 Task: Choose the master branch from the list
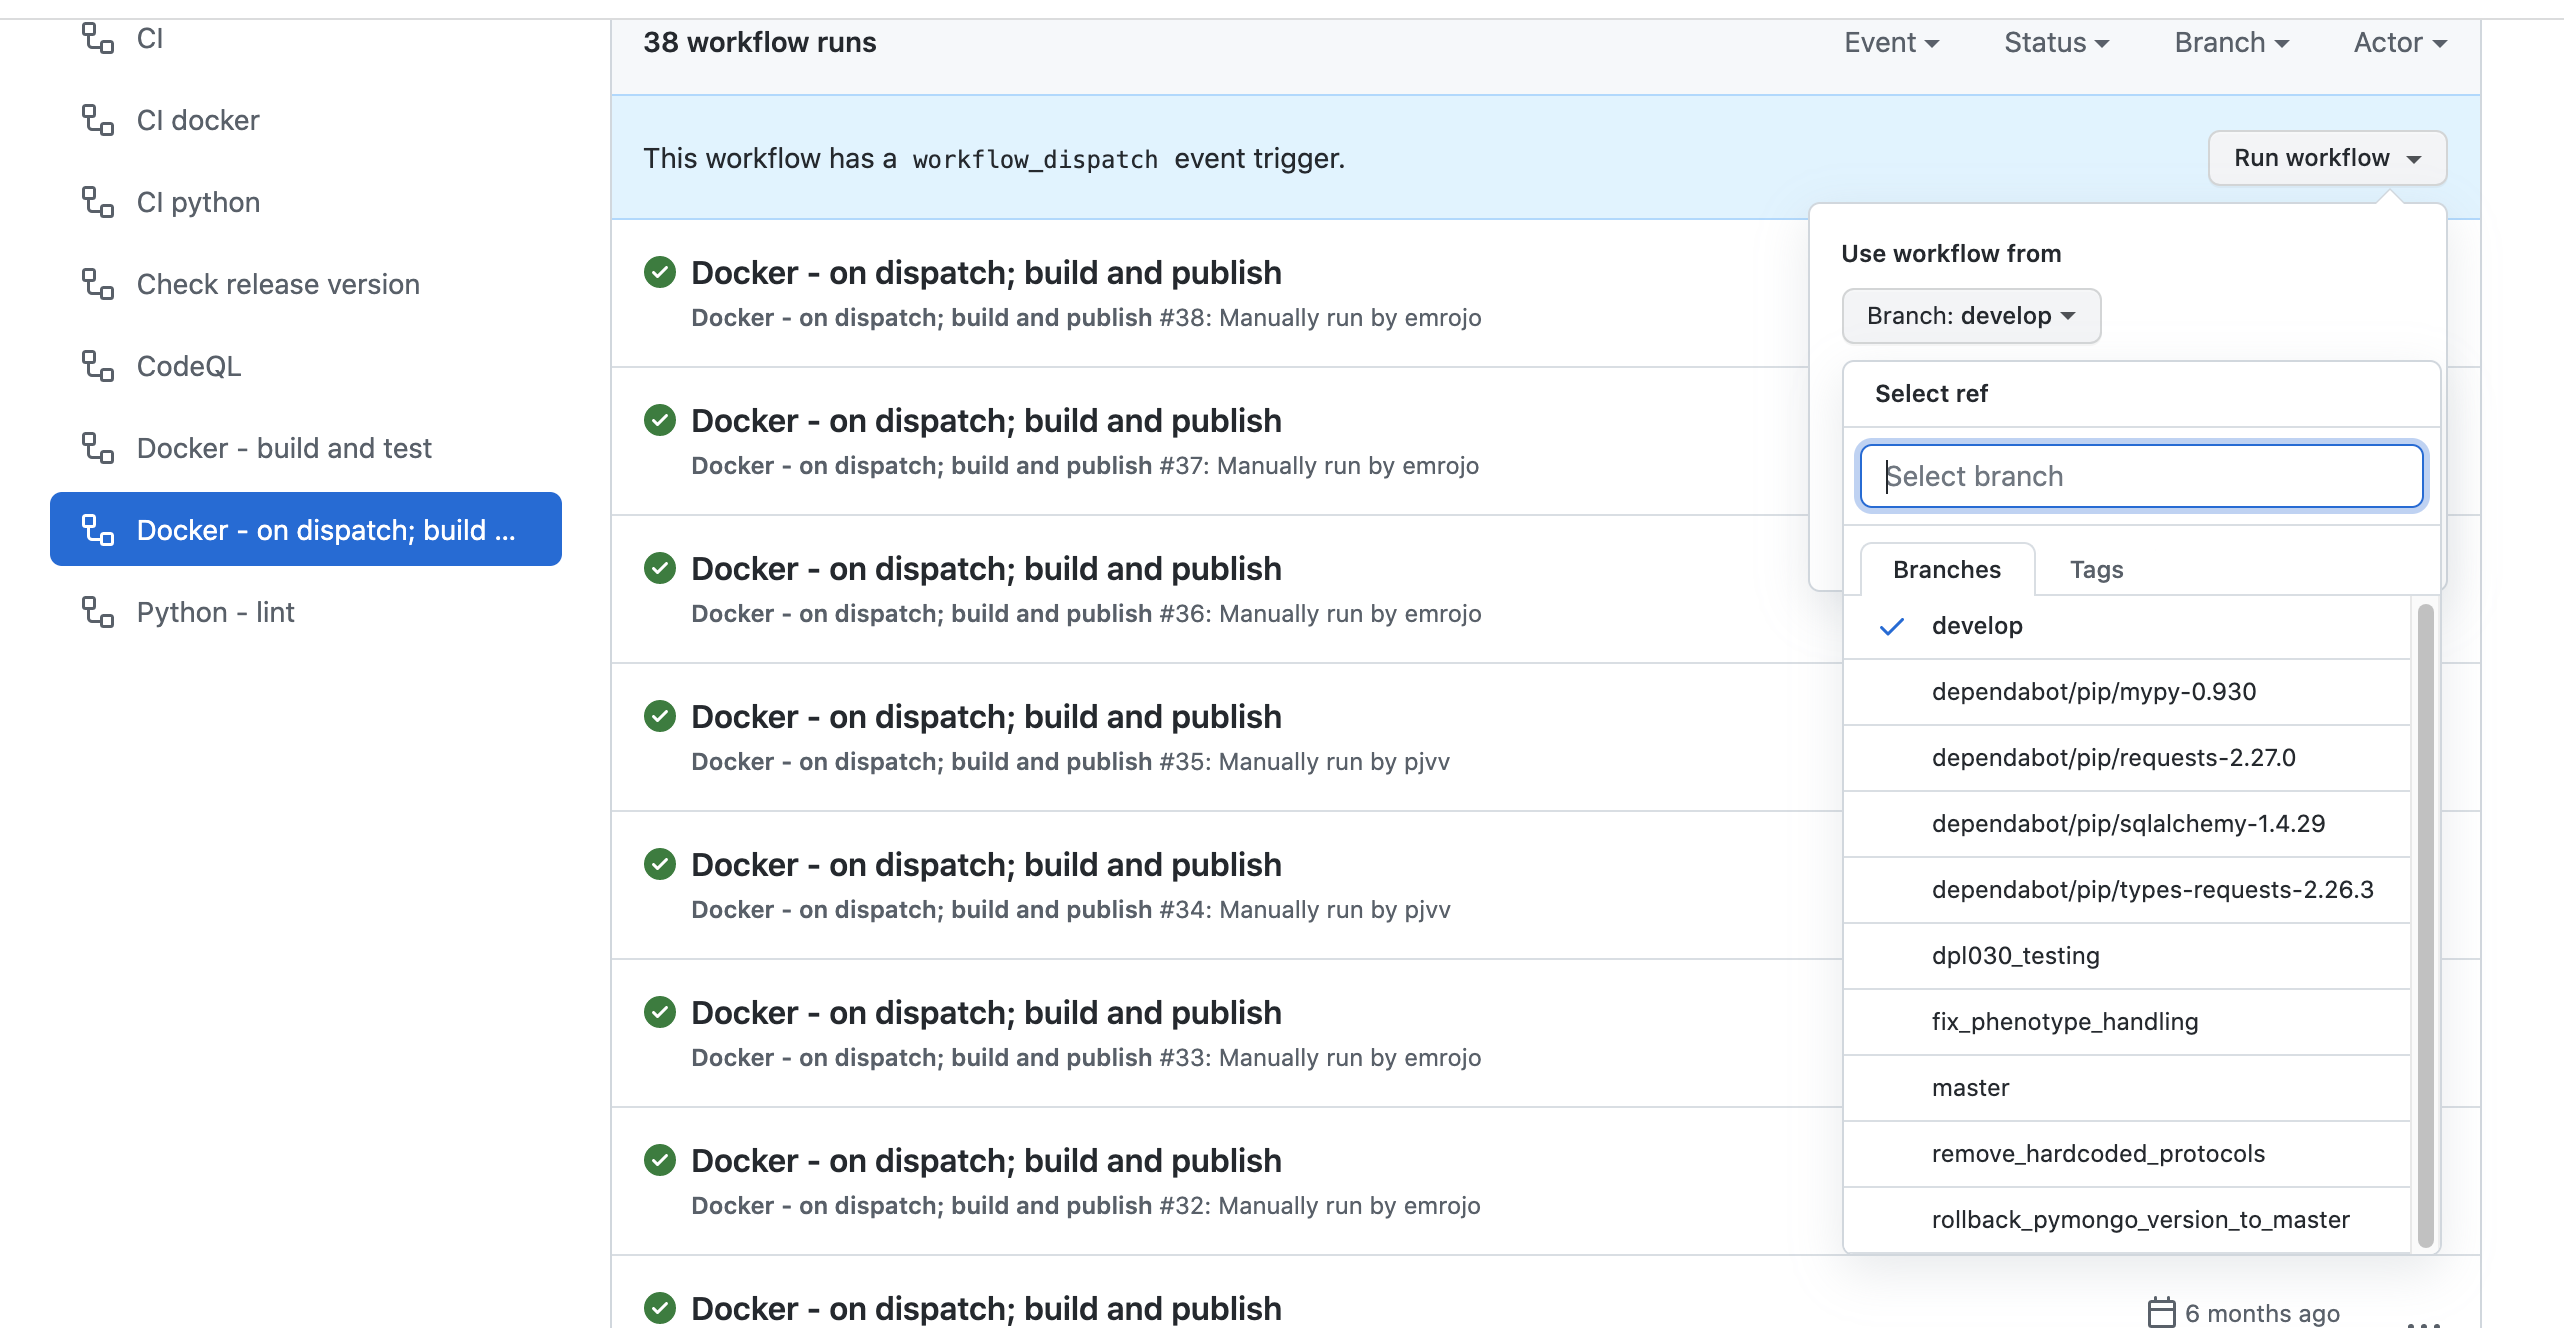pos(1970,1088)
